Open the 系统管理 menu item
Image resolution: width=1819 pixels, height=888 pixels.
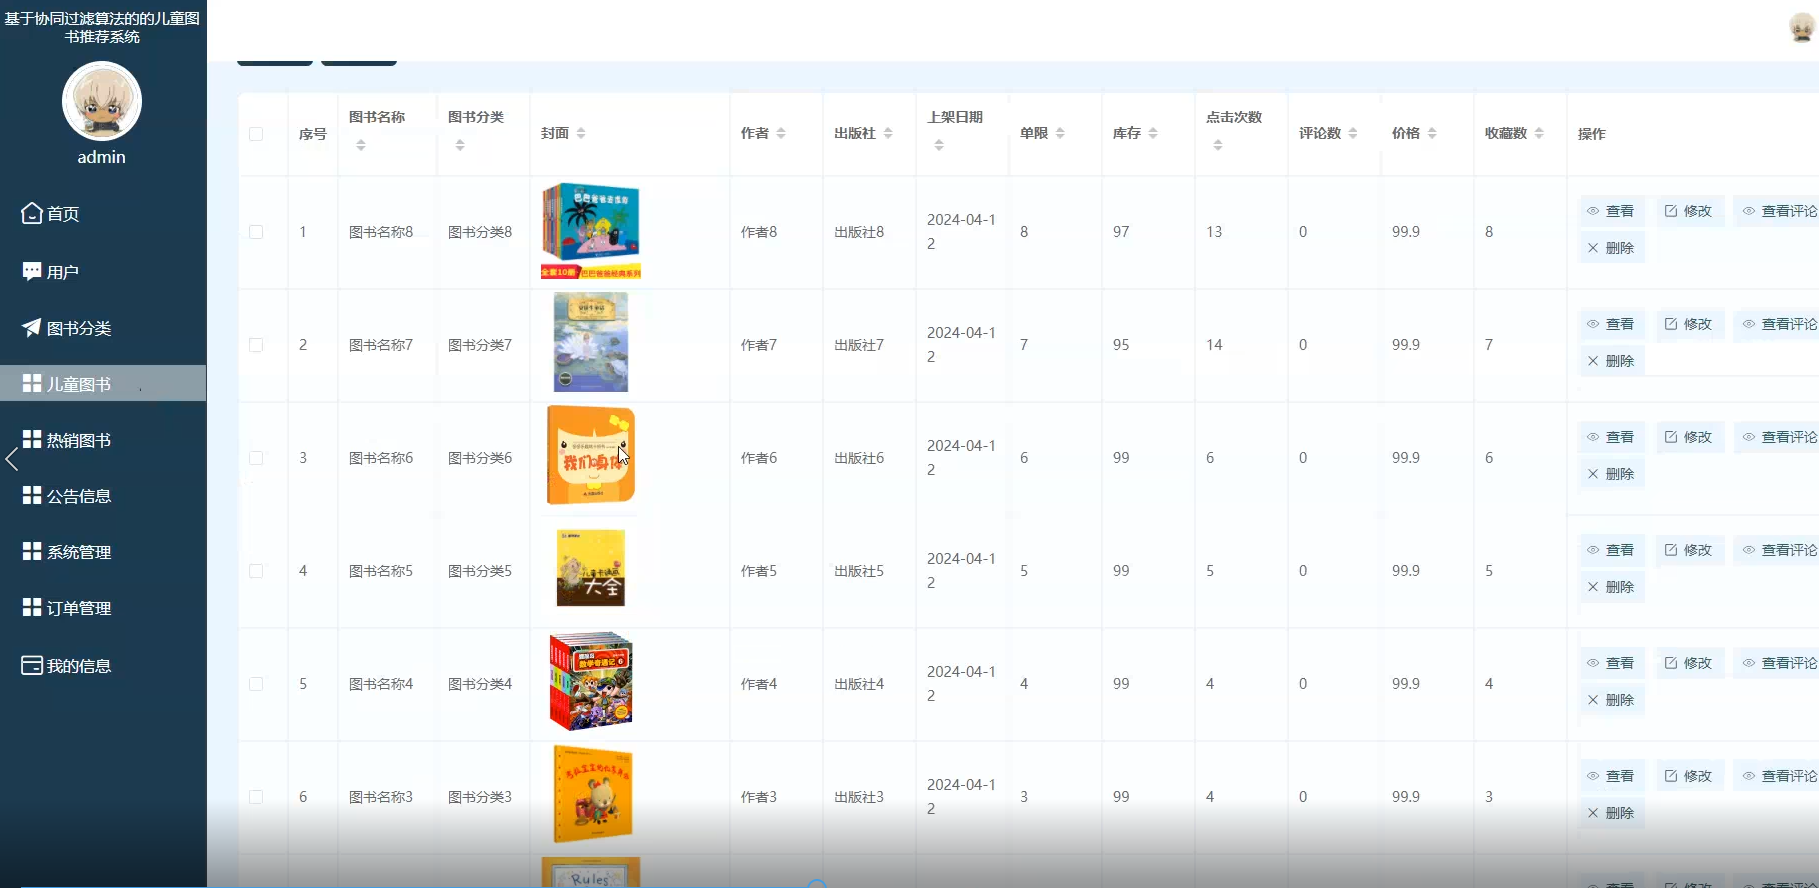[103, 552]
